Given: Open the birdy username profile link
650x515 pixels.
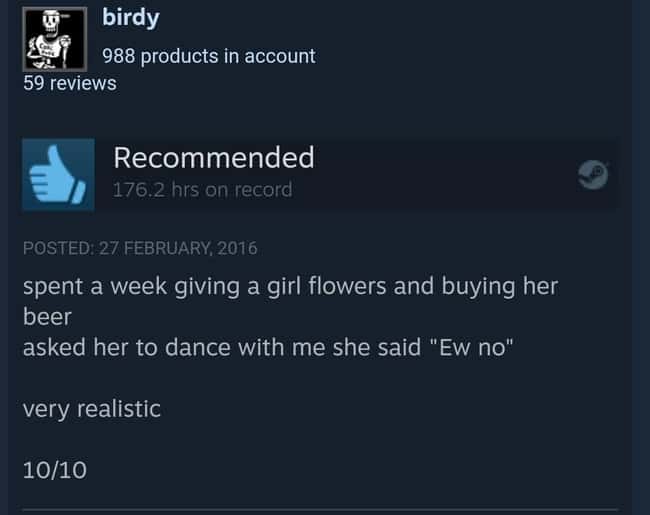Looking at the screenshot, I should tap(131, 18).
